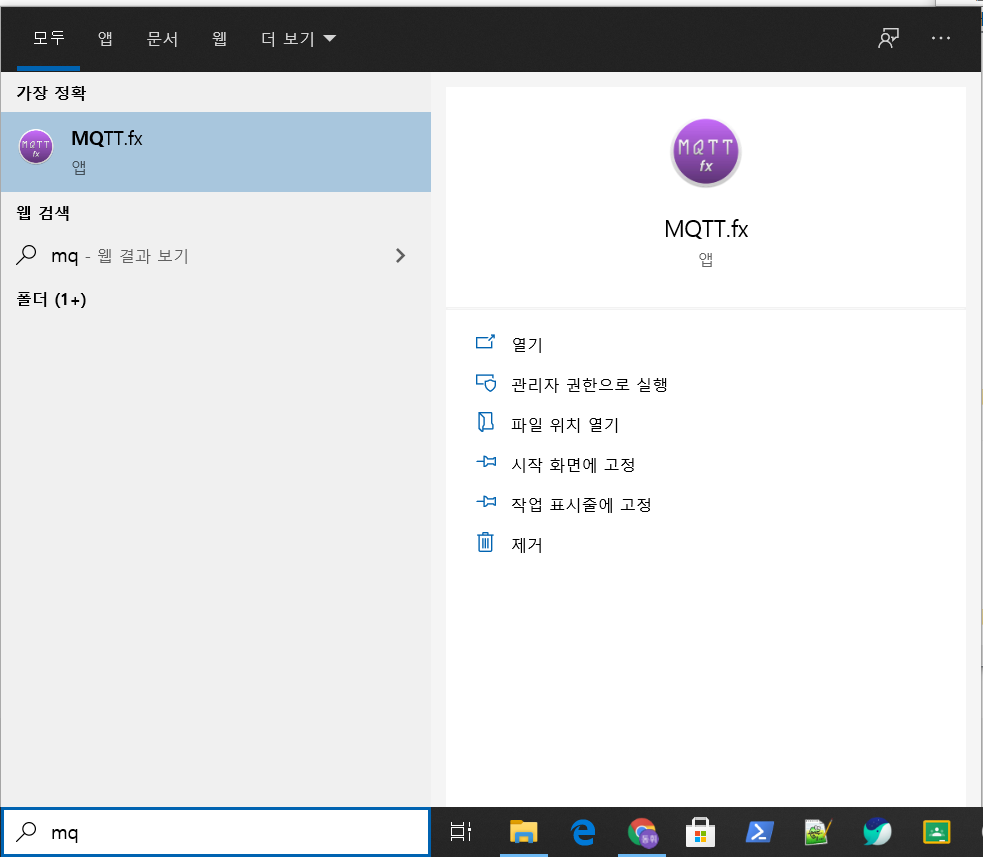
Task: Open Task View from the taskbar
Action: coord(460,831)
